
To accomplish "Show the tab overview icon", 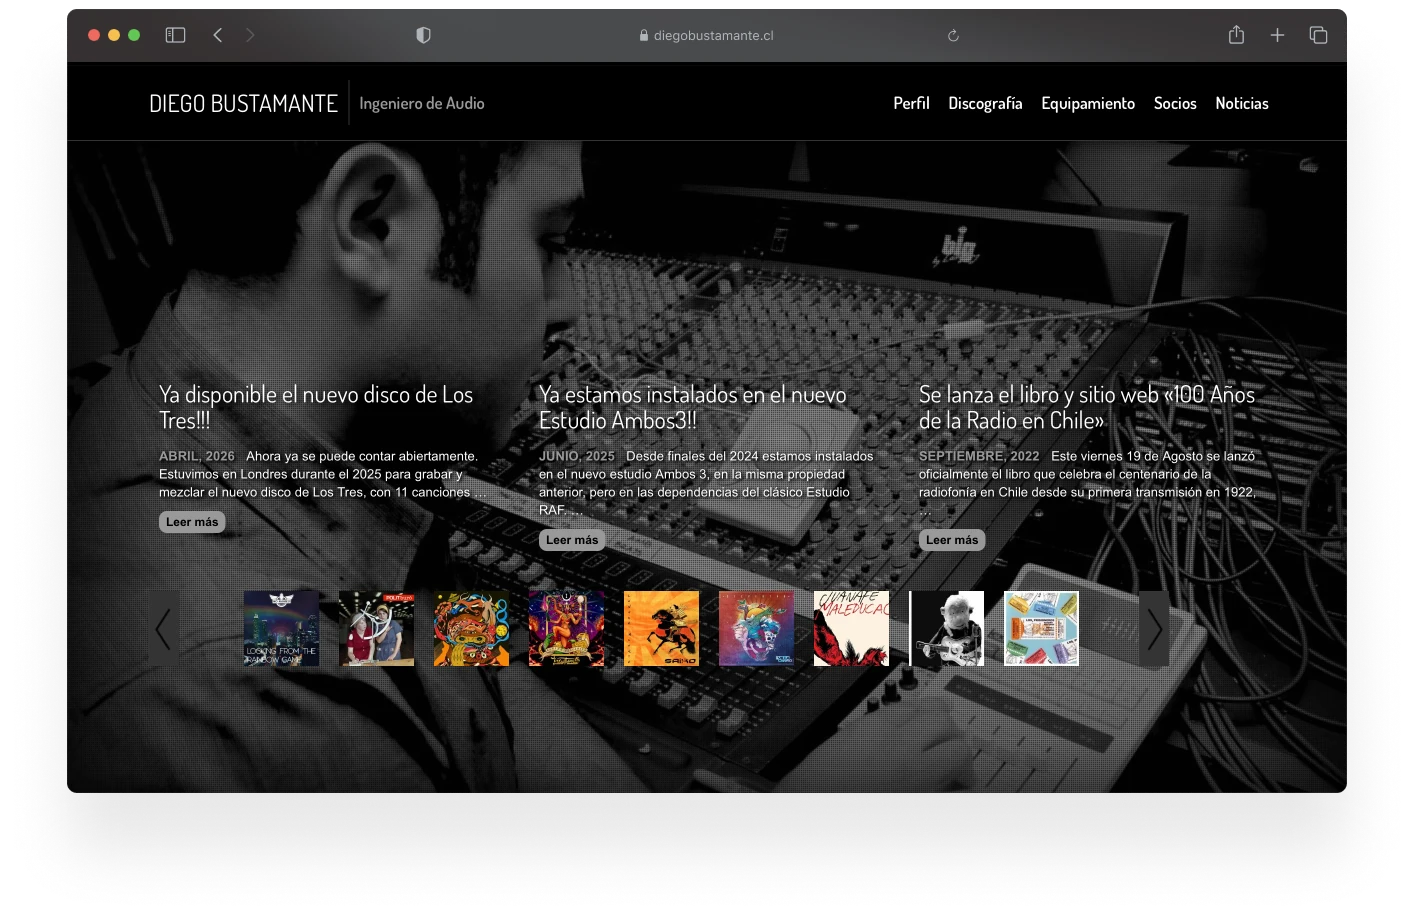I will pyautogui.click(x=1318, y=35).
